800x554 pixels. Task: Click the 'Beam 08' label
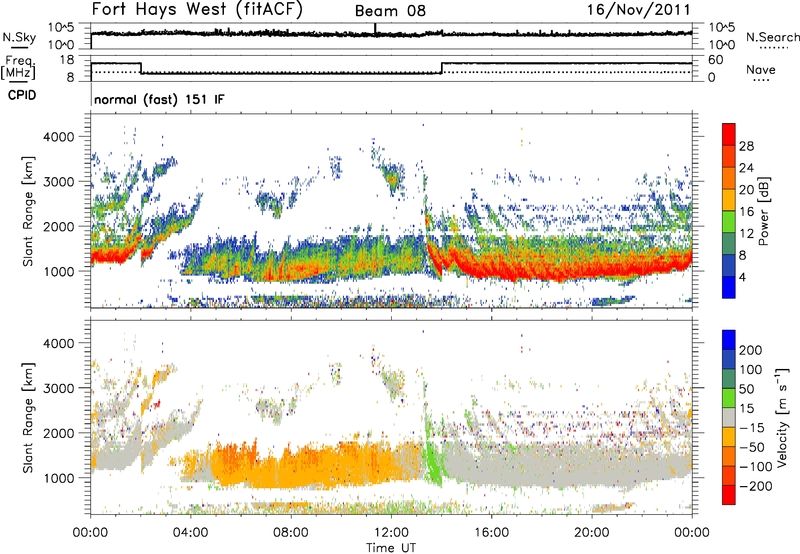click(x=390, y=11)
